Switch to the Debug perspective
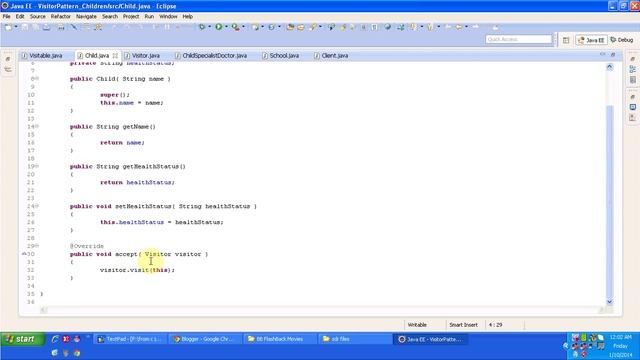640x360 pixels. [x=622, y=40]
